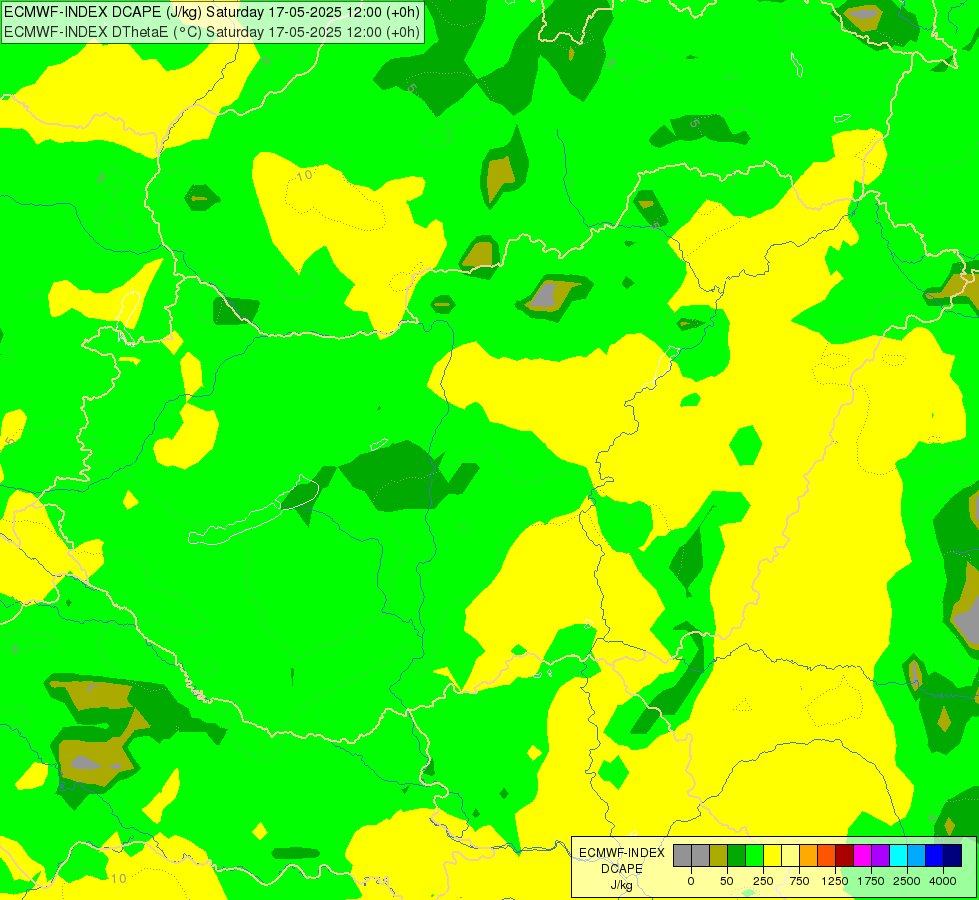Pick the navy legend swatch

pos(953,855)
